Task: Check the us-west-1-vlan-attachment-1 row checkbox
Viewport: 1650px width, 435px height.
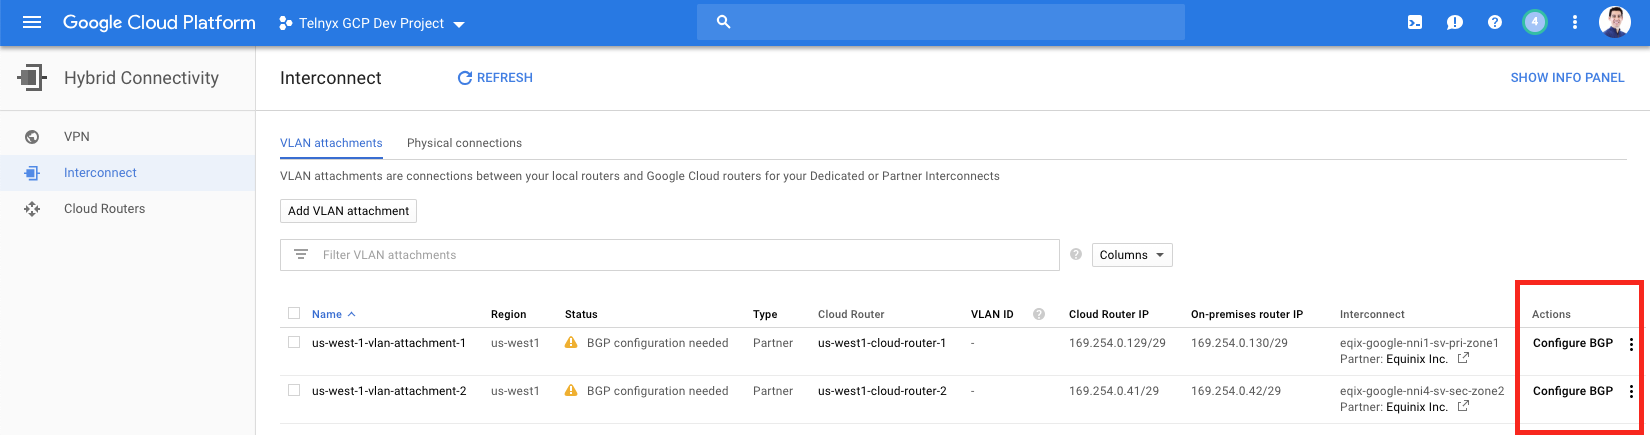Action: coord(294,342)
